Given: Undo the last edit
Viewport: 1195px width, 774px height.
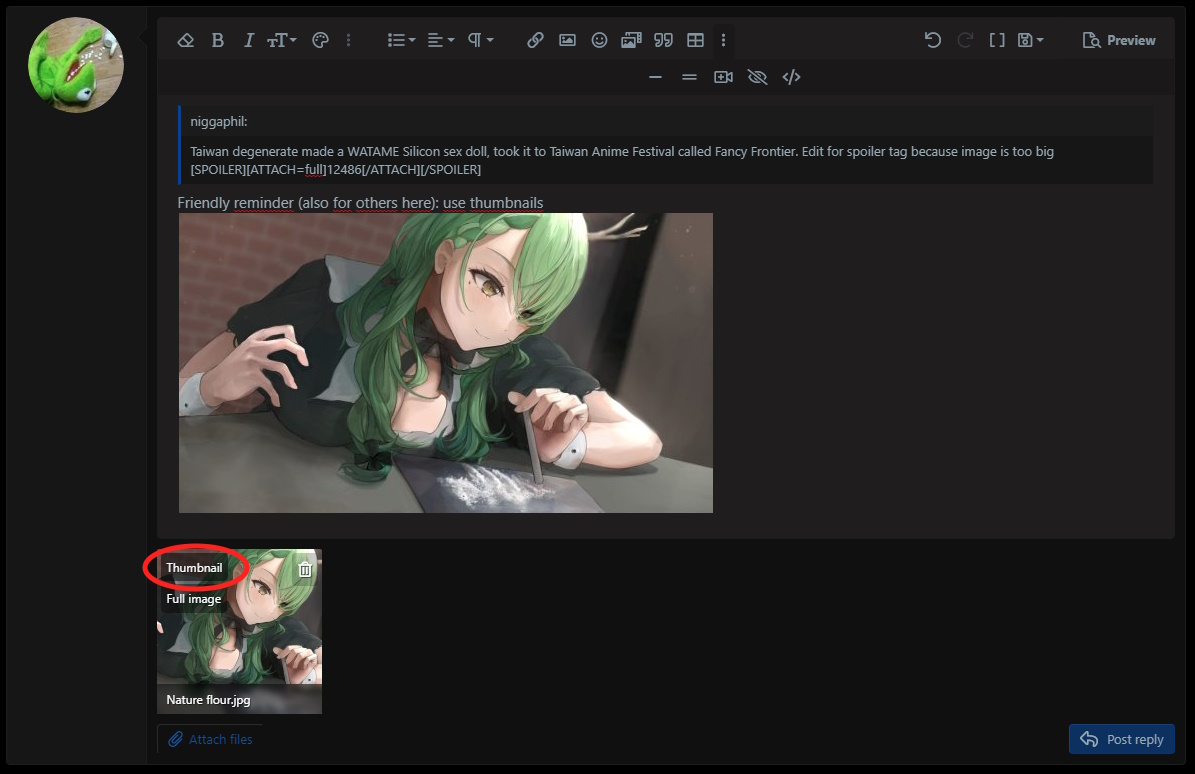Looking at the screenshot, I should 933,40.
